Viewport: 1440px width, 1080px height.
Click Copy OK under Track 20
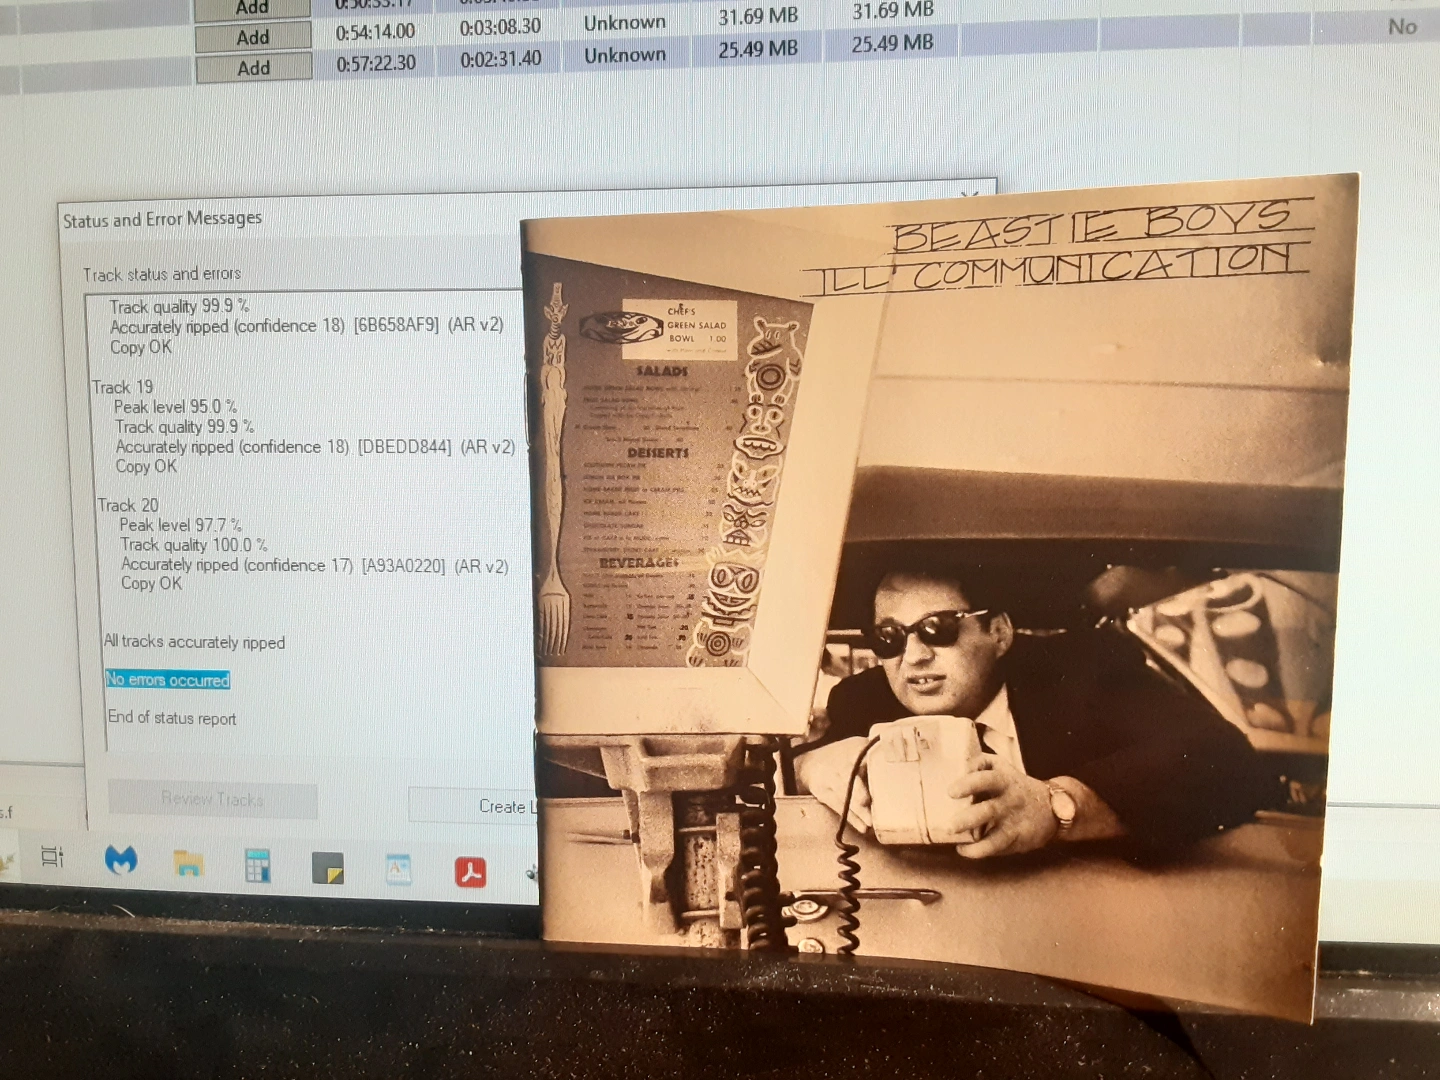[x=151, y=583]
